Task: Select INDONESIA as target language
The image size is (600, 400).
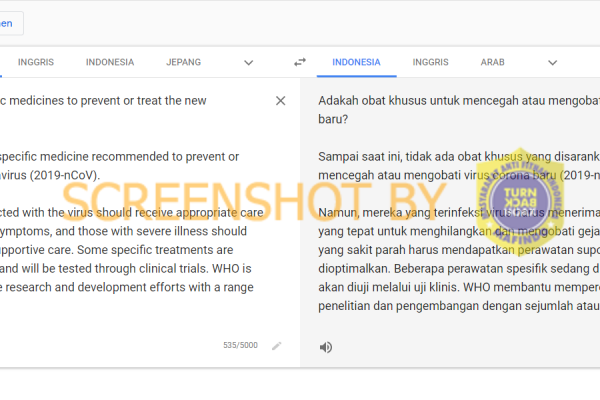Action: 356,62
